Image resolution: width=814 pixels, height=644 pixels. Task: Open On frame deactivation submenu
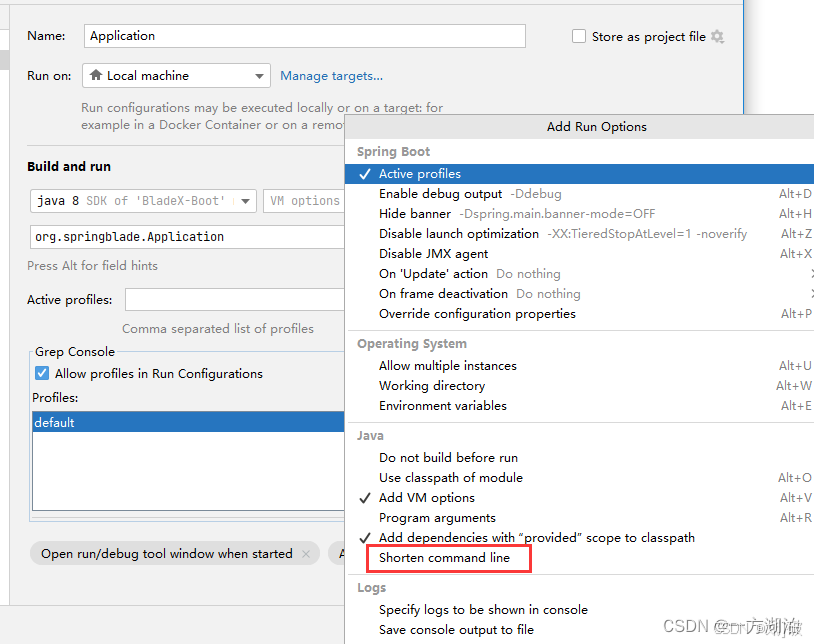(x=579, y=294)
